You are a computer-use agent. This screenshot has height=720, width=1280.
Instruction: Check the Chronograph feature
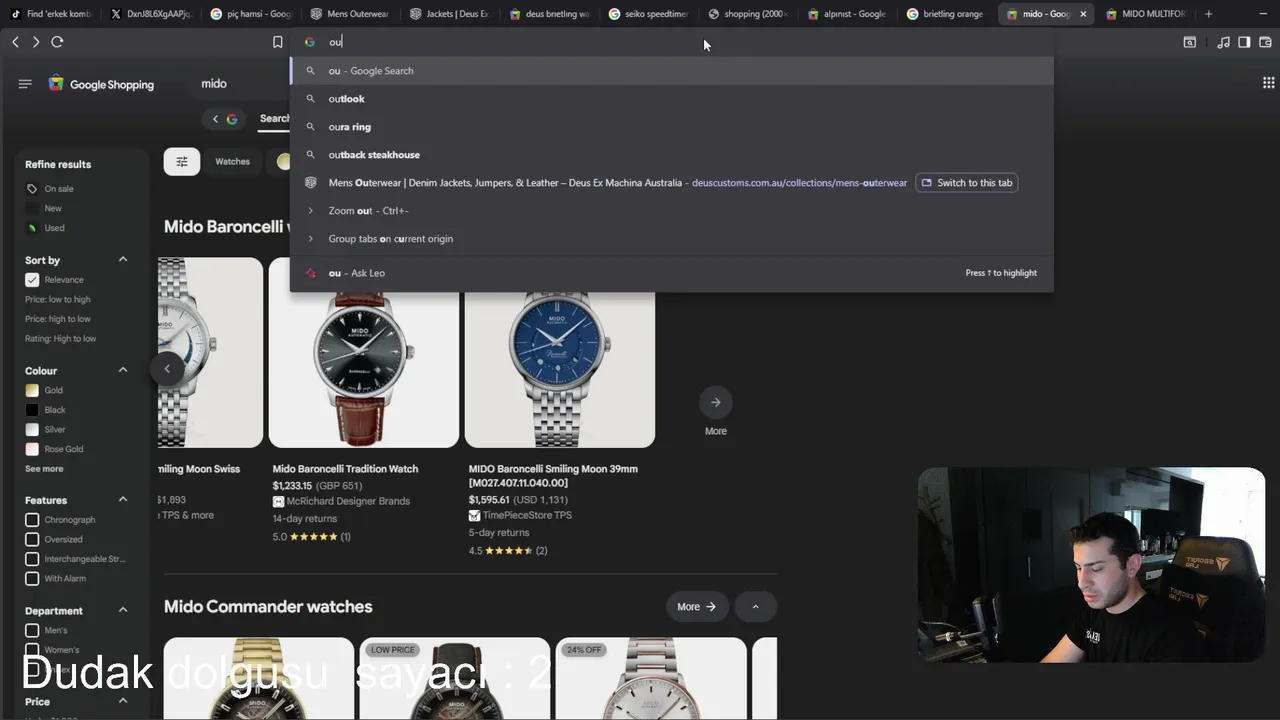point(32,520)
